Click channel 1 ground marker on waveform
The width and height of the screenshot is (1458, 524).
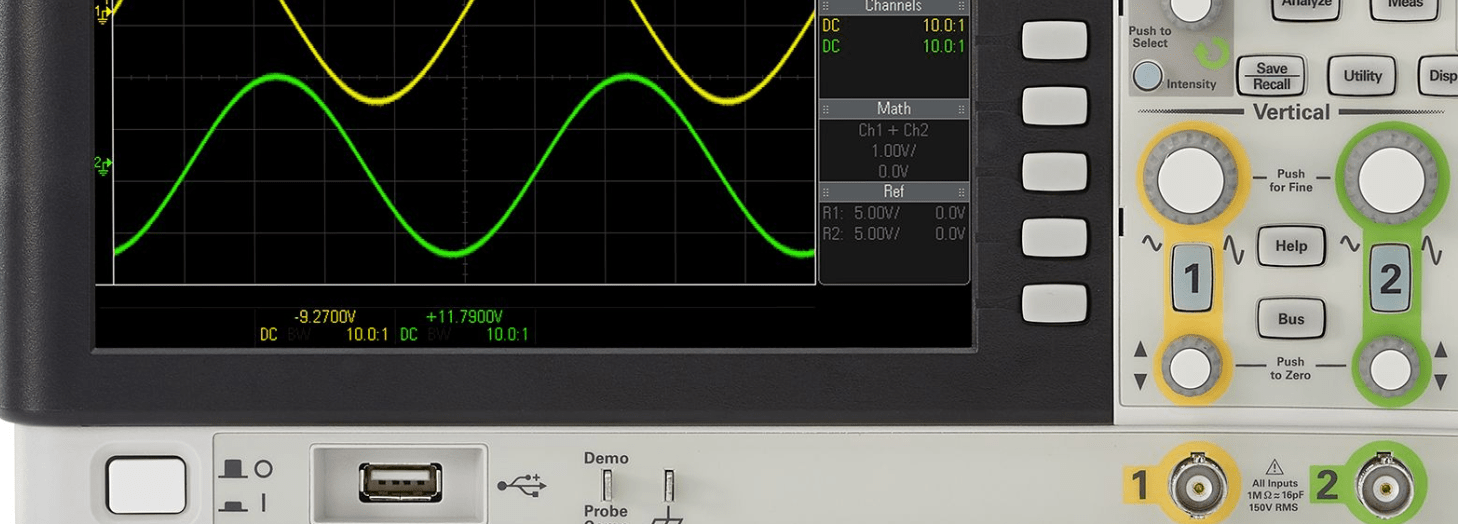pyautogui.click(x=102, y=12)
